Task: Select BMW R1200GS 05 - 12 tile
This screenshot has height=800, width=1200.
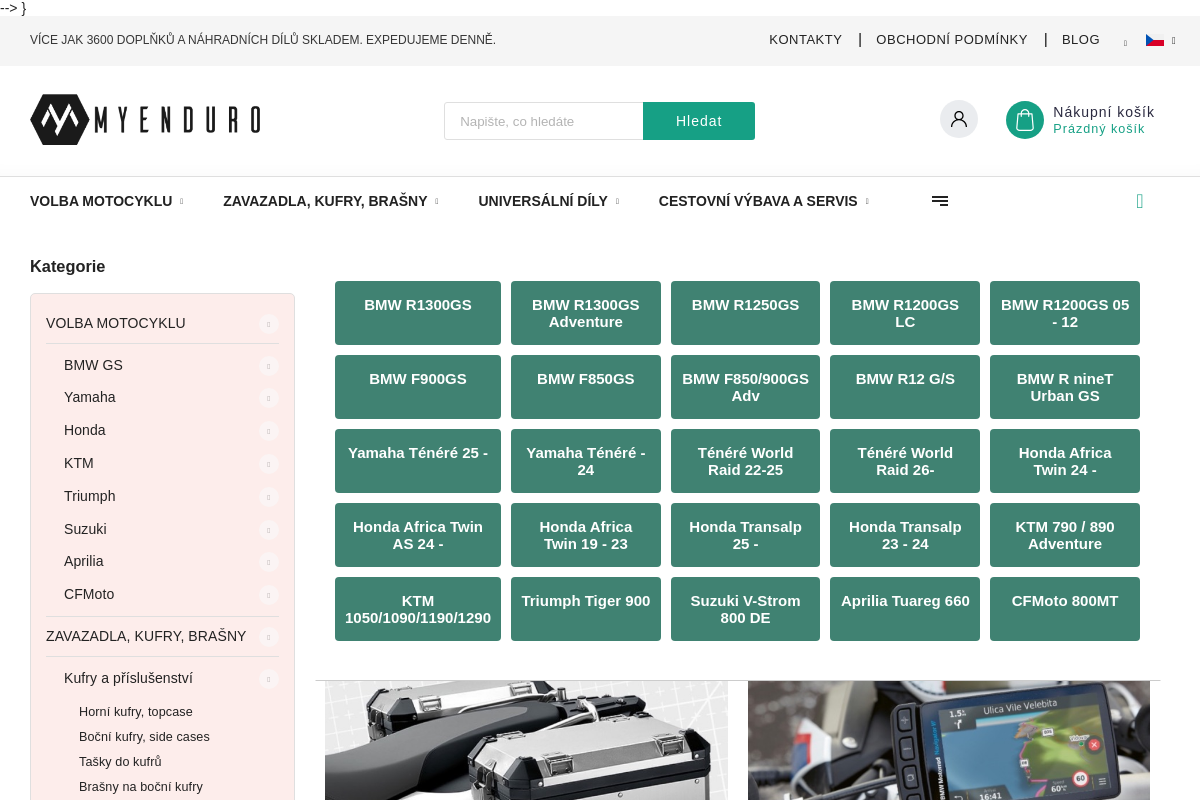Action: tap(1065, 313)
